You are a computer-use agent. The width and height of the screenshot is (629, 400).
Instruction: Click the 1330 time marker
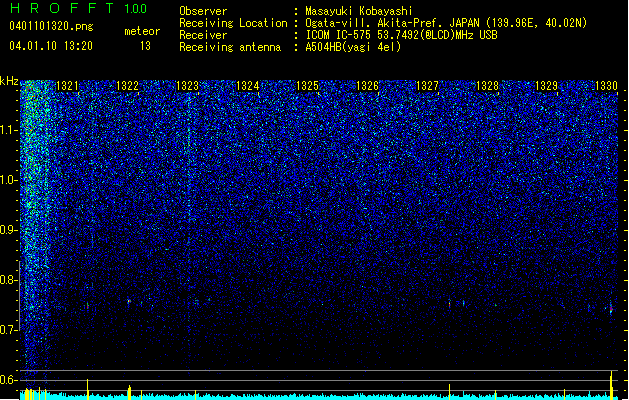pyautogui.click(x=606, y=86)
